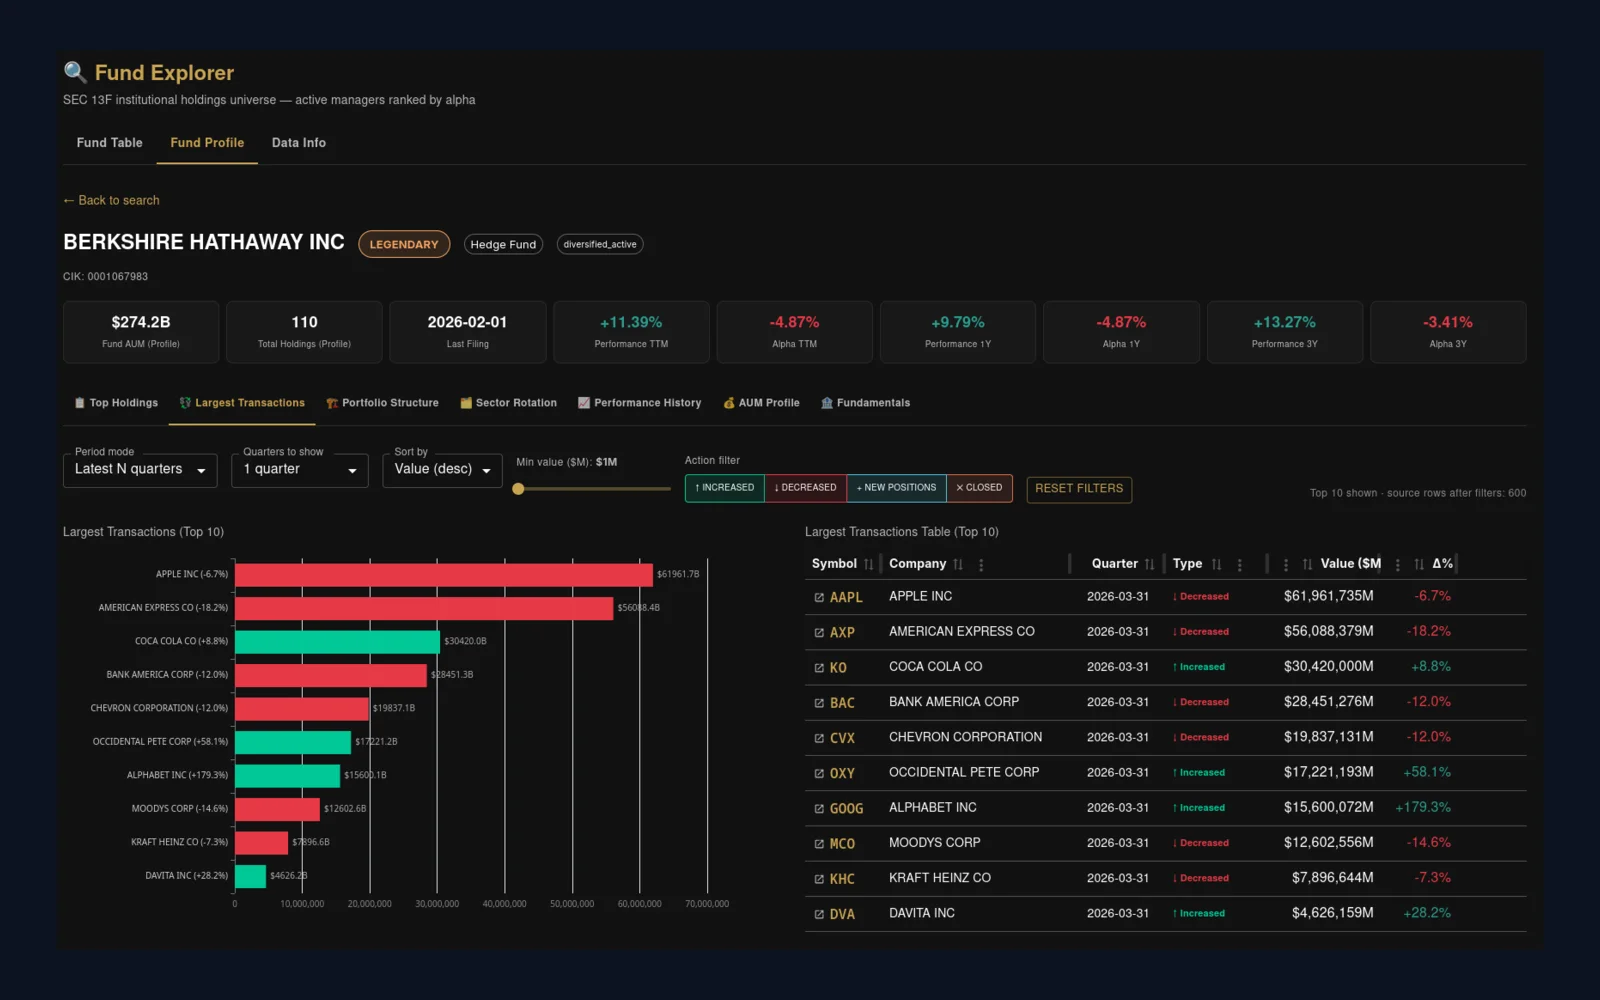Open the Sort by dropdown

442,470
